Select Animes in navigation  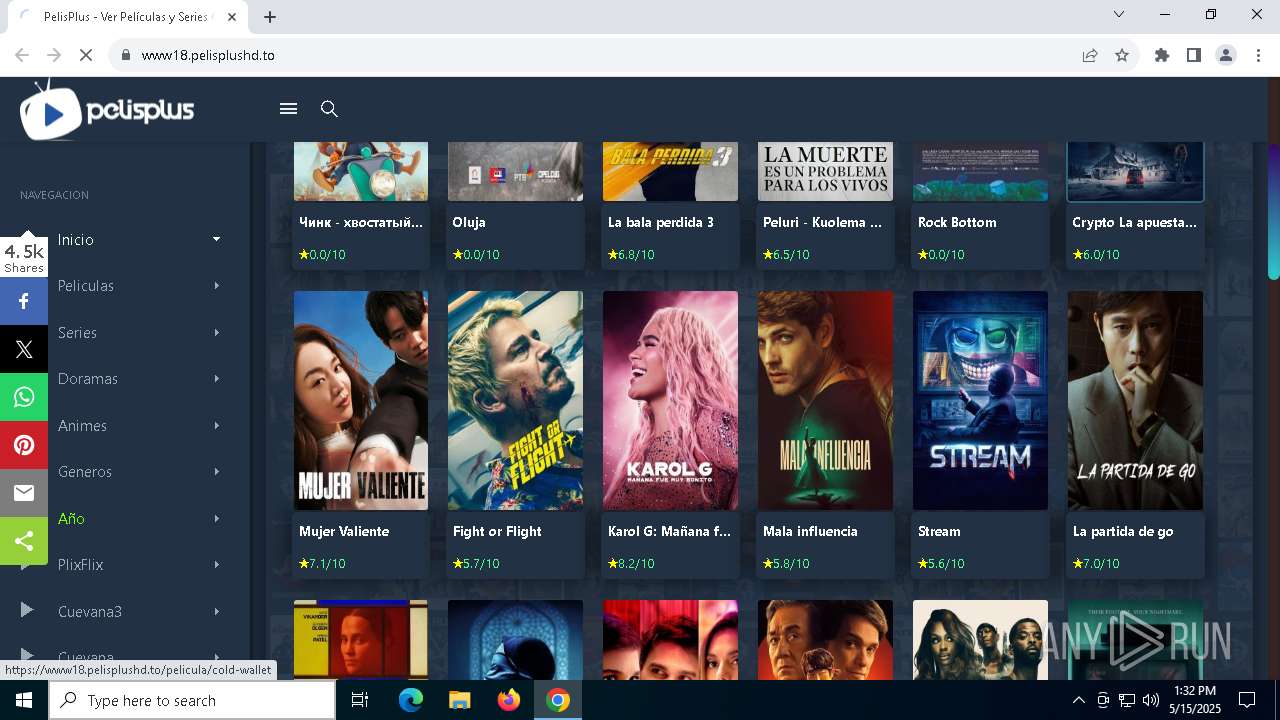pos(82,425)
